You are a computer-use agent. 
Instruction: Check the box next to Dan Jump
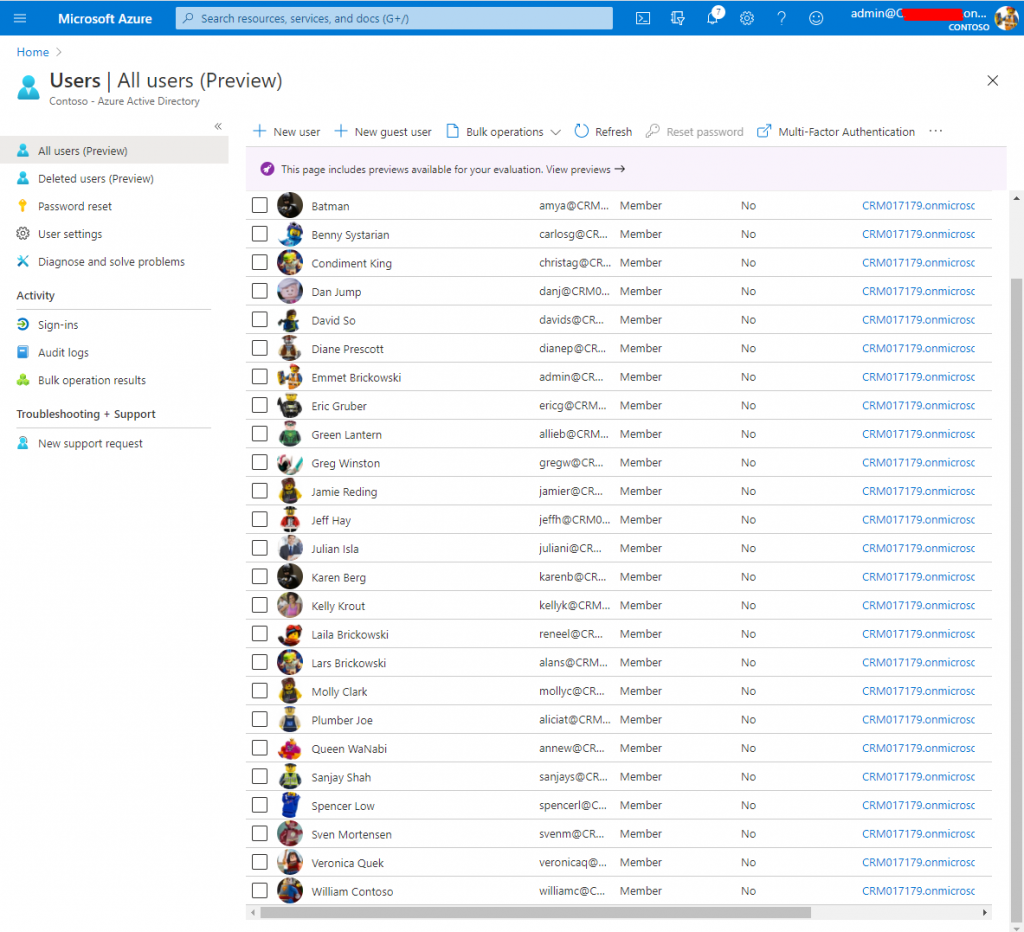pos(260,291)
